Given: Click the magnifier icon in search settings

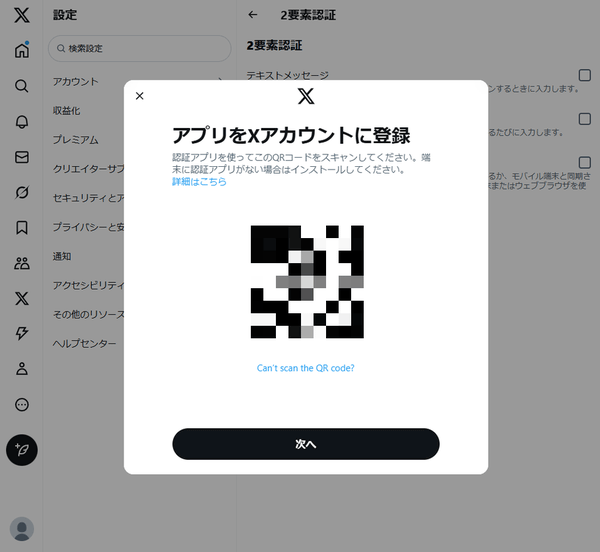Looking at the screenshot, I should click(x=61, y=49).
